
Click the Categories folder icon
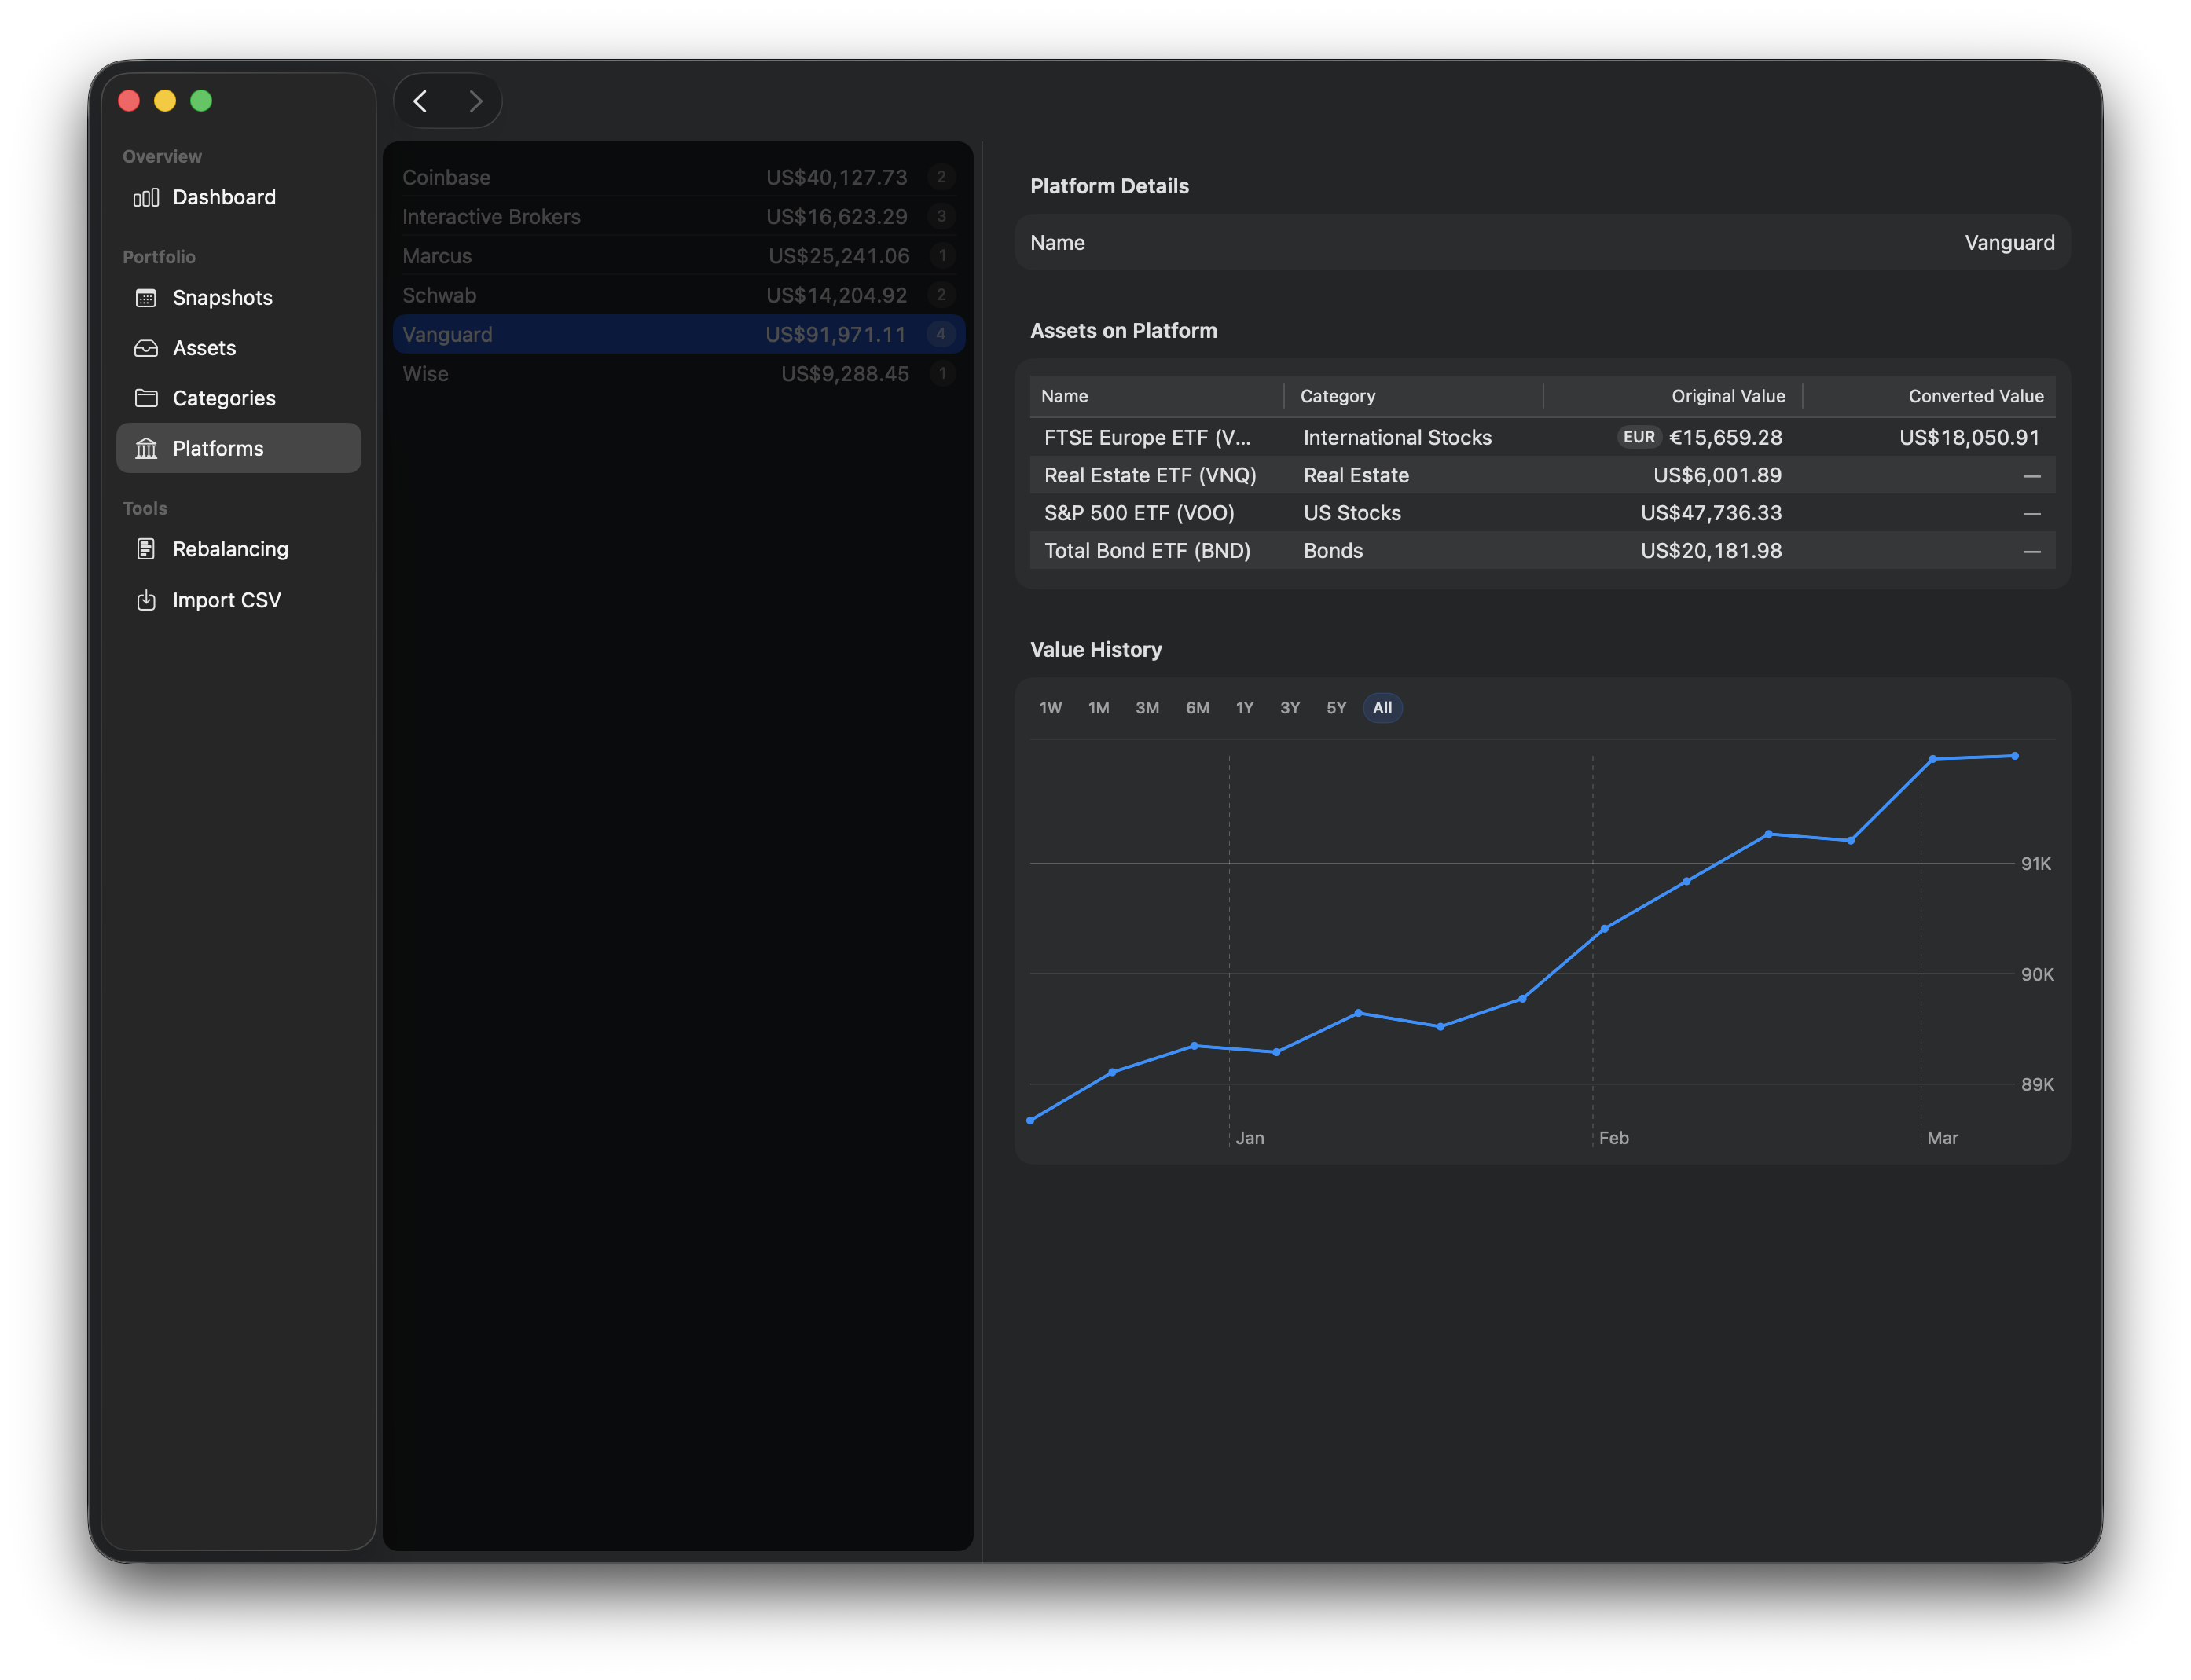click(x=146, y=398)
